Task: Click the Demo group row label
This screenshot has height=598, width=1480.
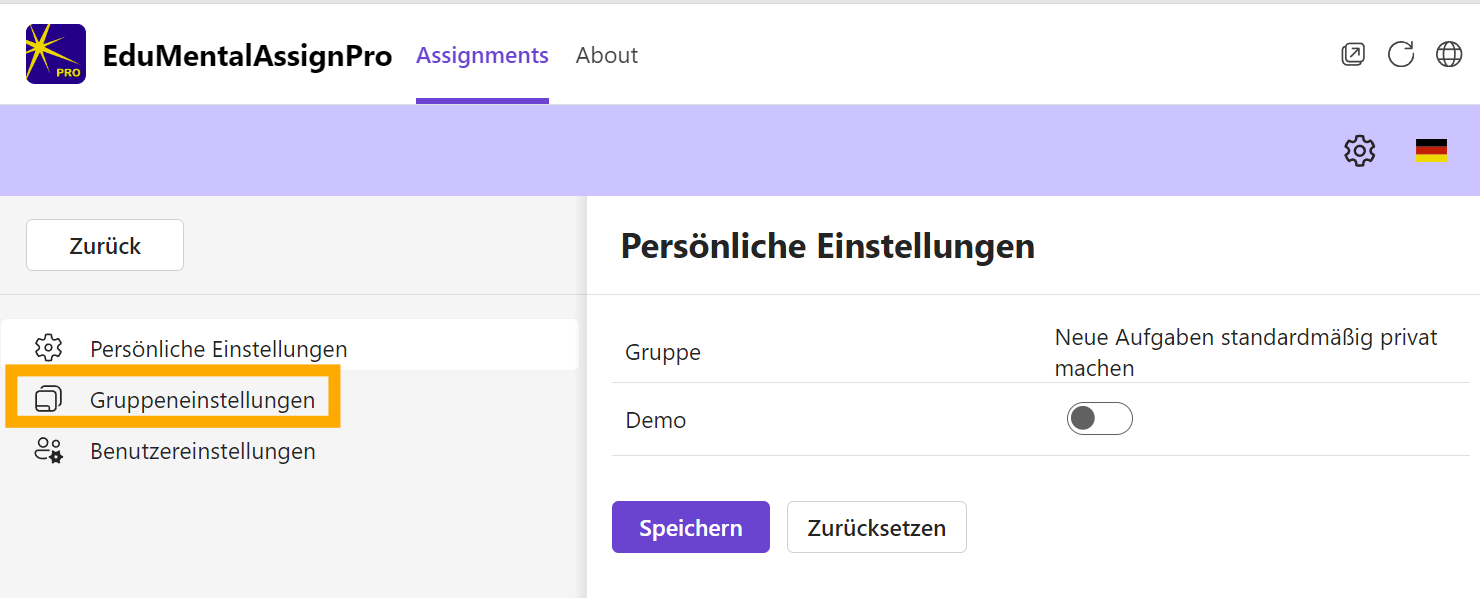Action: [655, 420]
